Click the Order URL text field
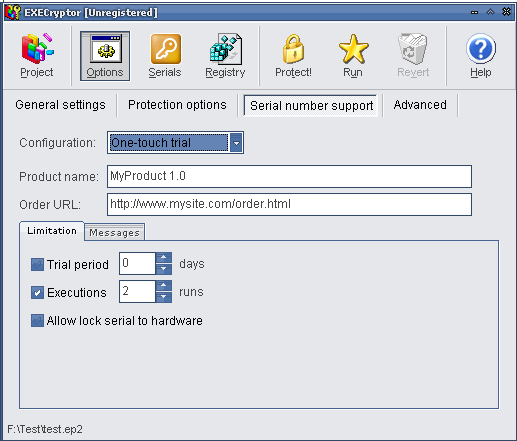The width and height of the screenshot is (517, 441). 289,204
